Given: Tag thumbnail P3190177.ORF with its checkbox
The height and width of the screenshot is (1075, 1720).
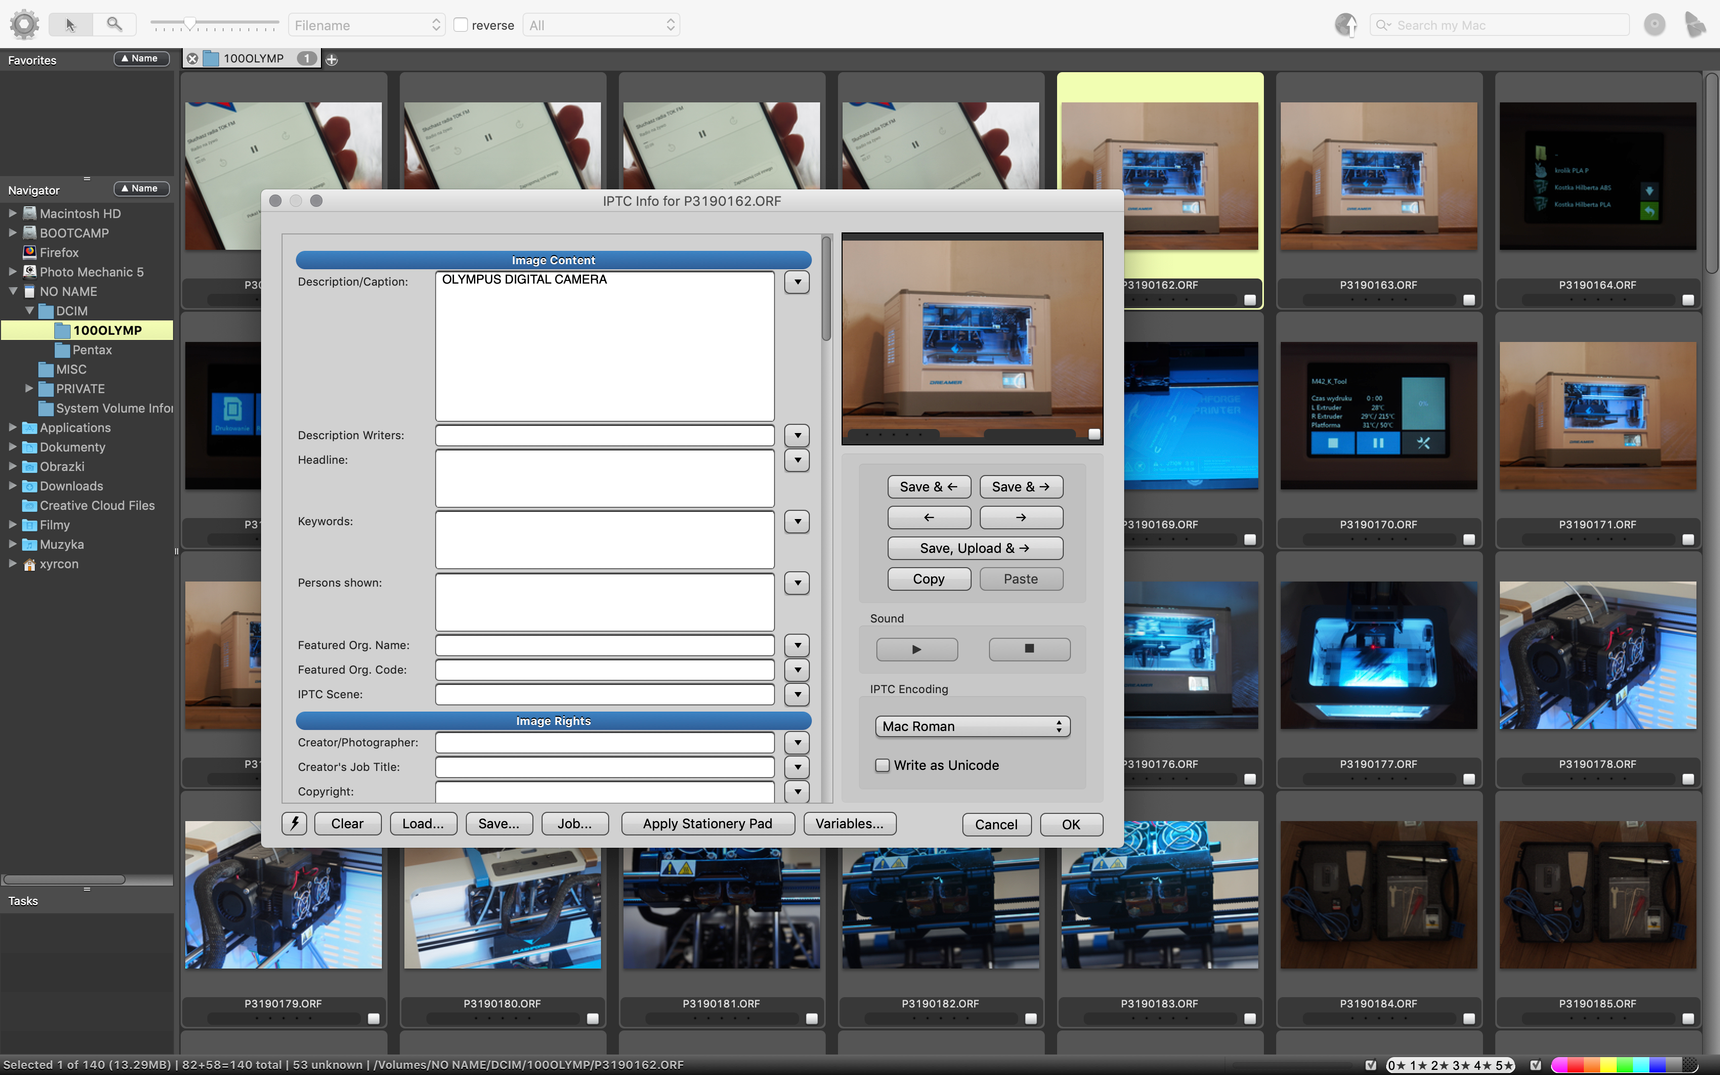Looking at the screenshot, I should pos(1469,778).
